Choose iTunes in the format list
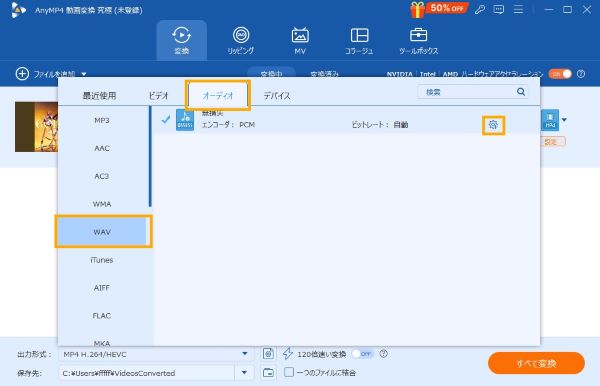The width and height of the screenshot is (600, 386). tap(102, 260)
